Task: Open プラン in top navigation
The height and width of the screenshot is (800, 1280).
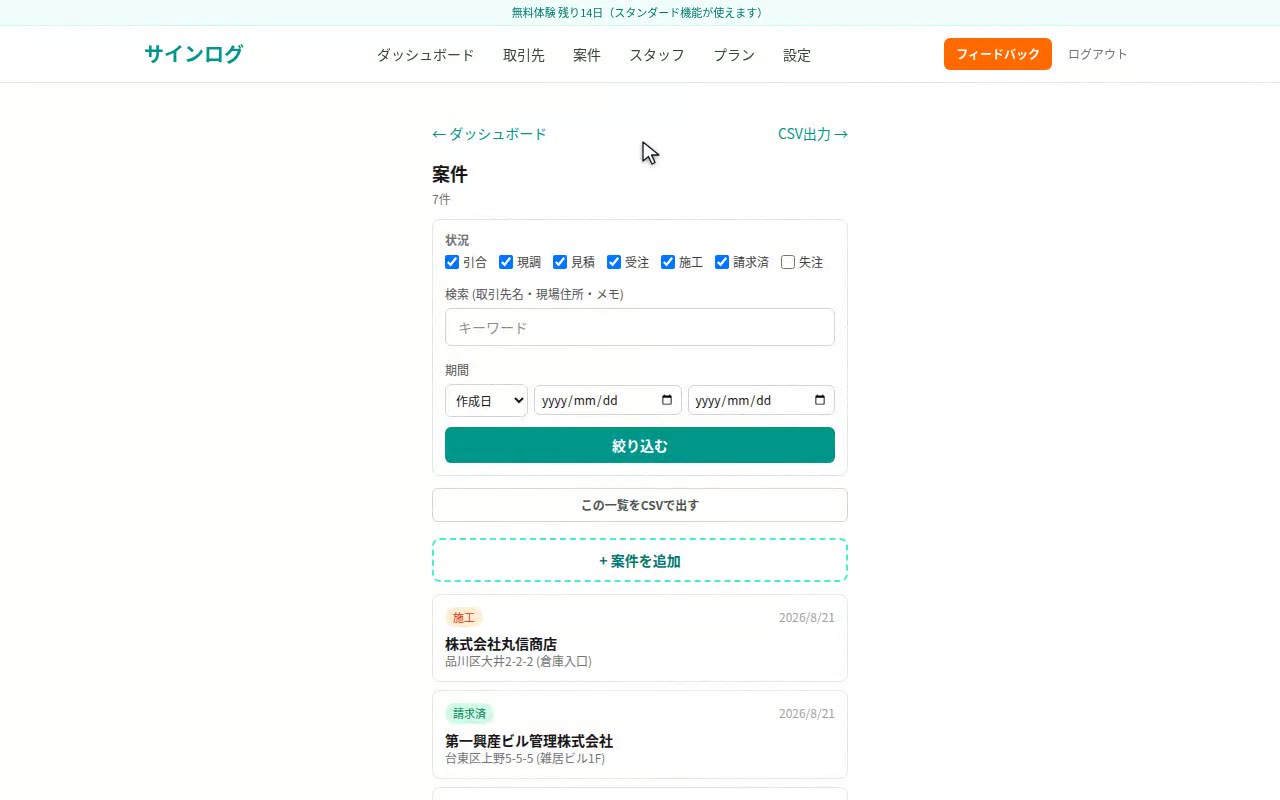Action: tap(734, 55)
